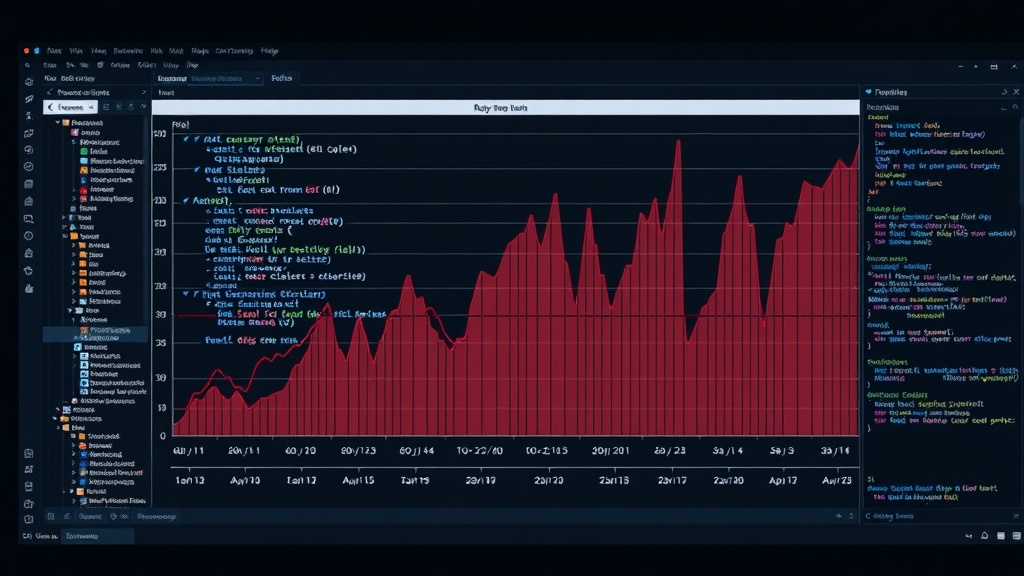
Task: Switch to the tab right of the combo box
Action: (x=281, y=78)
